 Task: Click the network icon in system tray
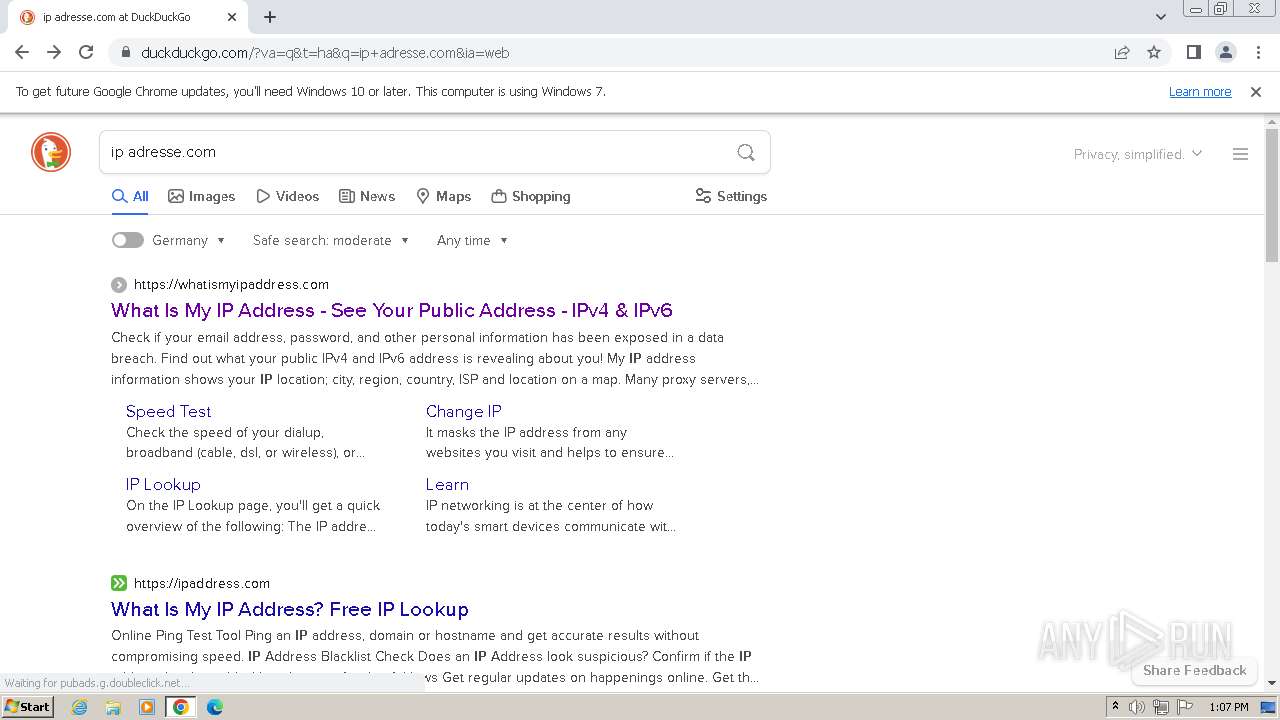click(x=1160, y=707)
